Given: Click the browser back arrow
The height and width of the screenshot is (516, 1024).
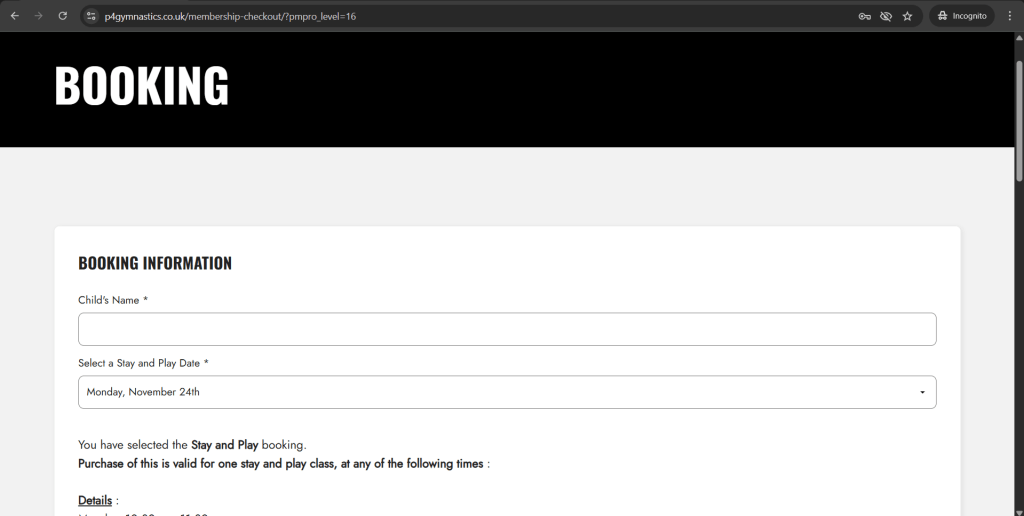Looking at the screenshot, I should click(x=14, y=16).
